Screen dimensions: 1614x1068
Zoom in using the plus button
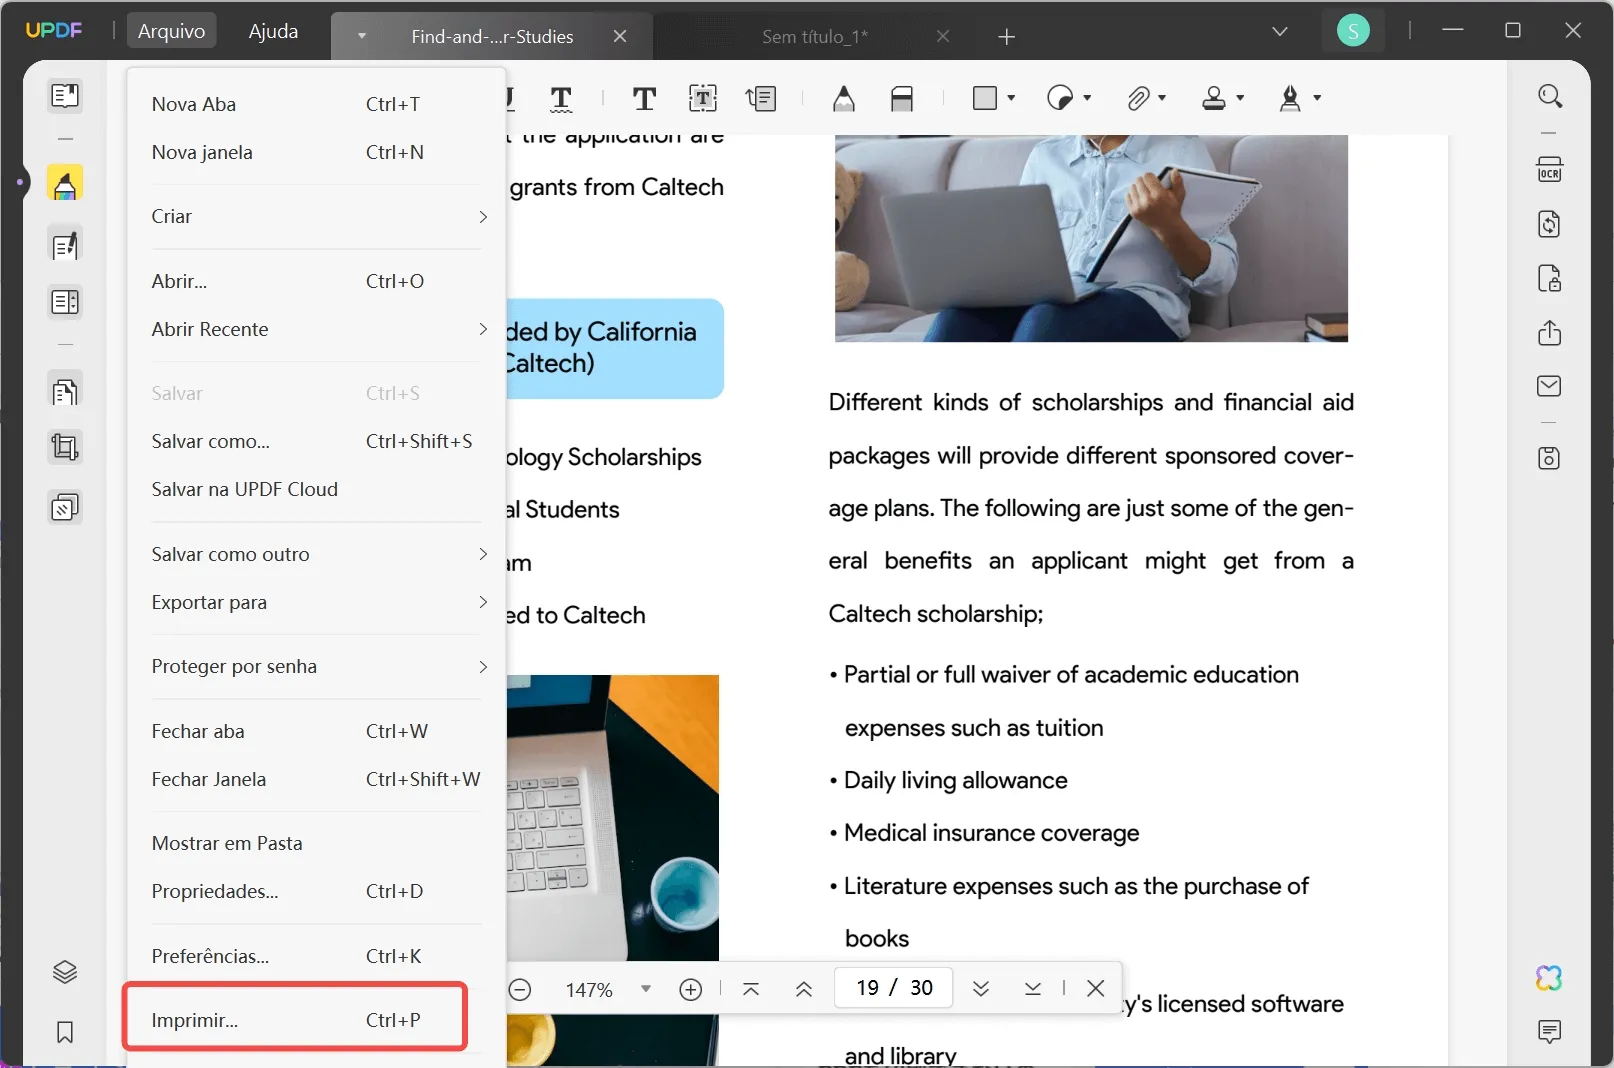click(690, 990)
